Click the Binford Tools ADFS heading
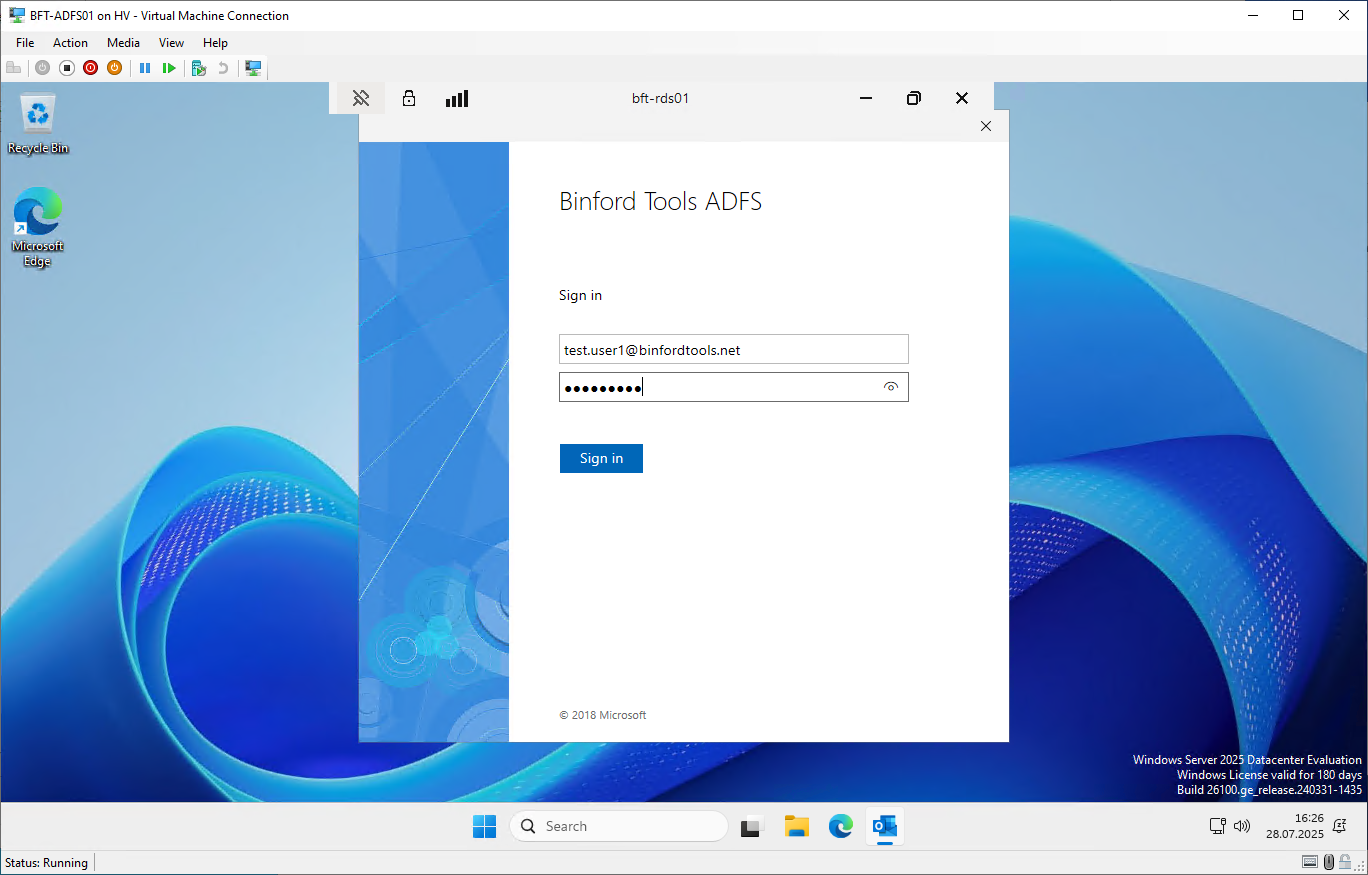The image size is (1368, 875). [x=660, y=201]
